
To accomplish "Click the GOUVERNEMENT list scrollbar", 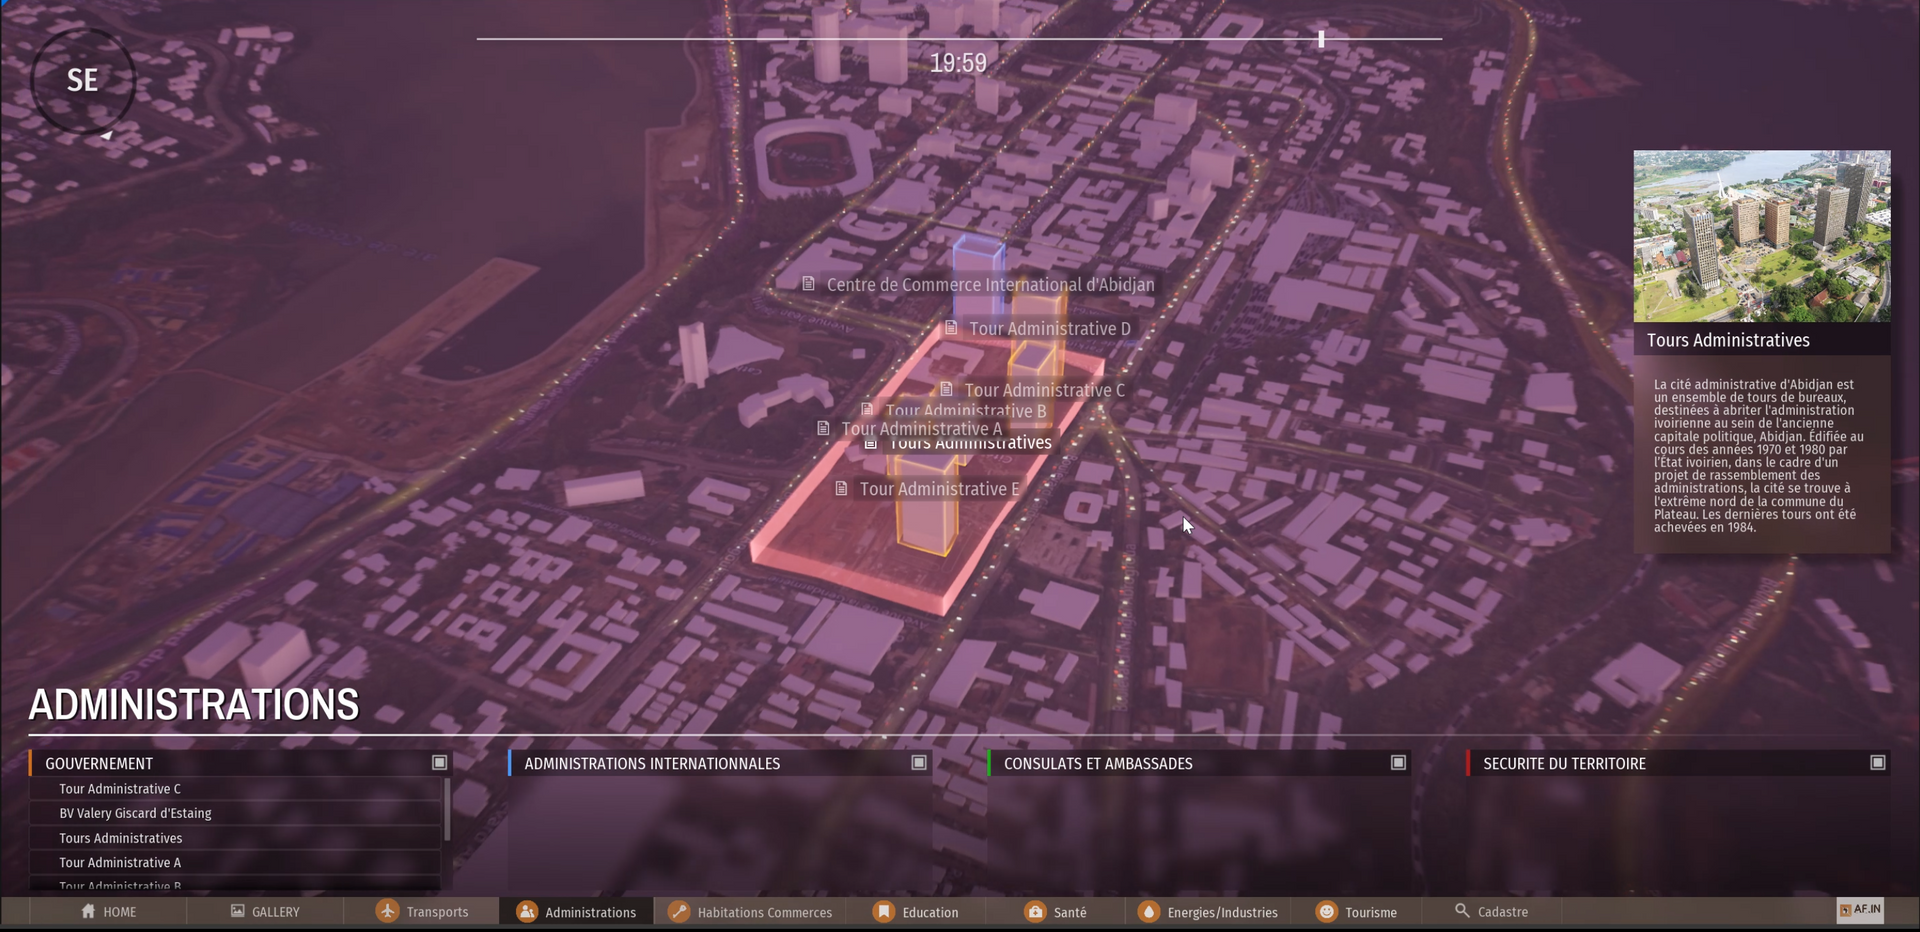I will (446, 810).
